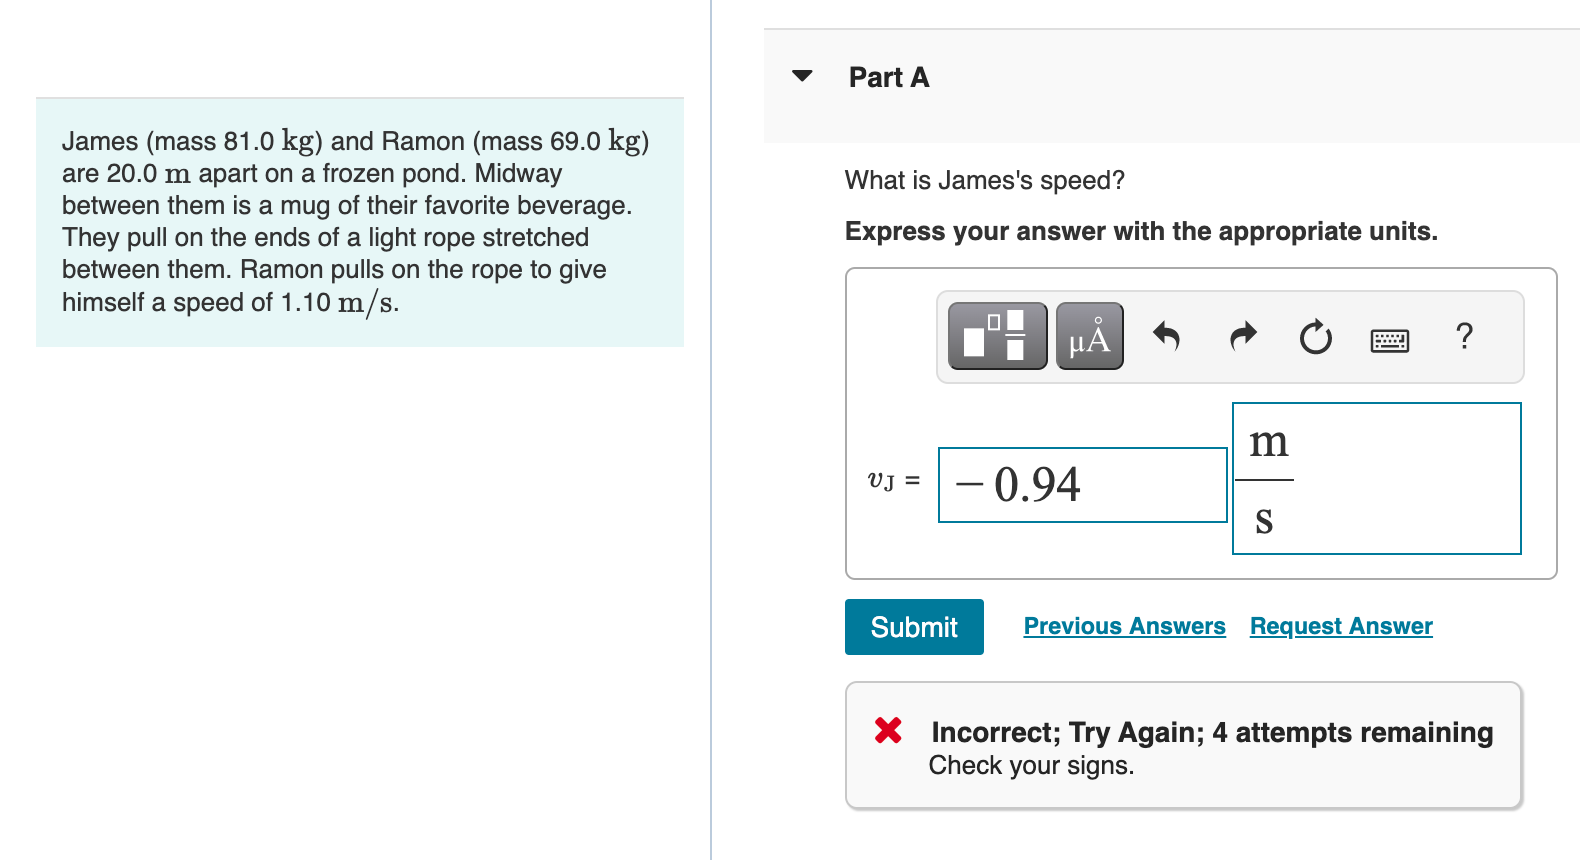
Task: Undo the last answer edit
Action: coord(1166,337)
